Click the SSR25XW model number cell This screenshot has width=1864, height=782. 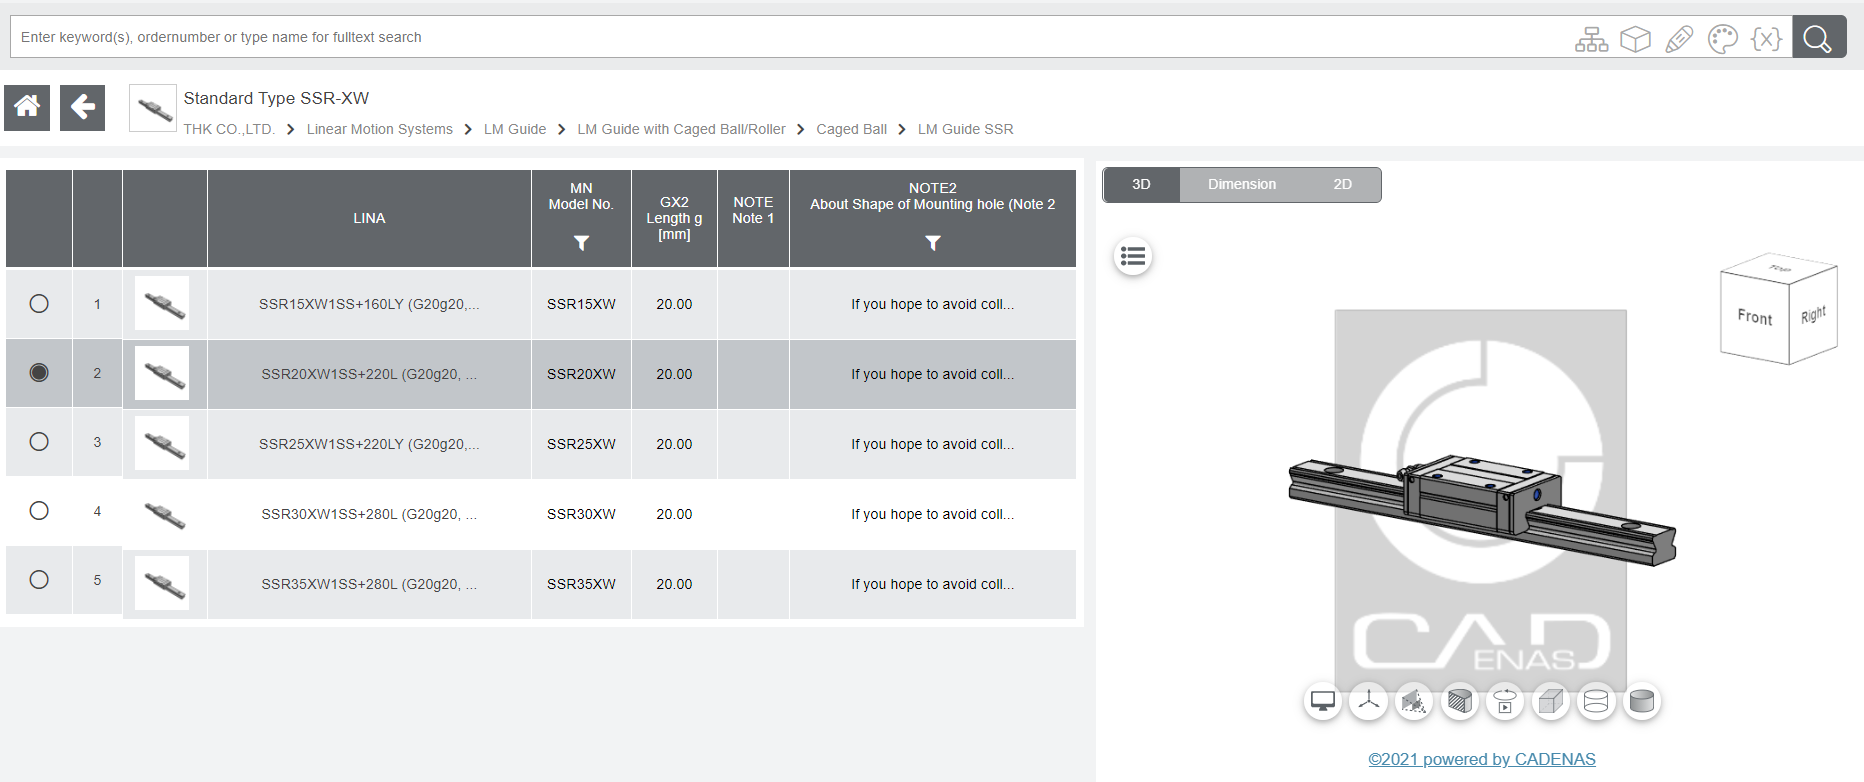(581, 444)
